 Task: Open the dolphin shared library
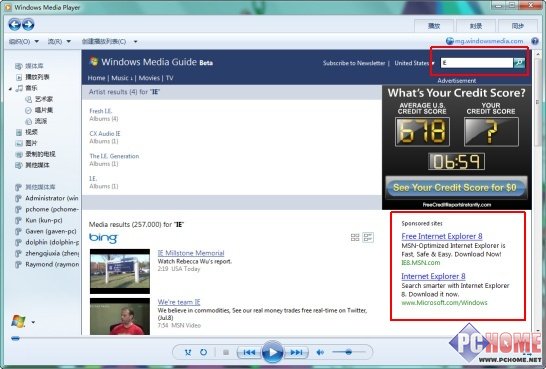52,242
